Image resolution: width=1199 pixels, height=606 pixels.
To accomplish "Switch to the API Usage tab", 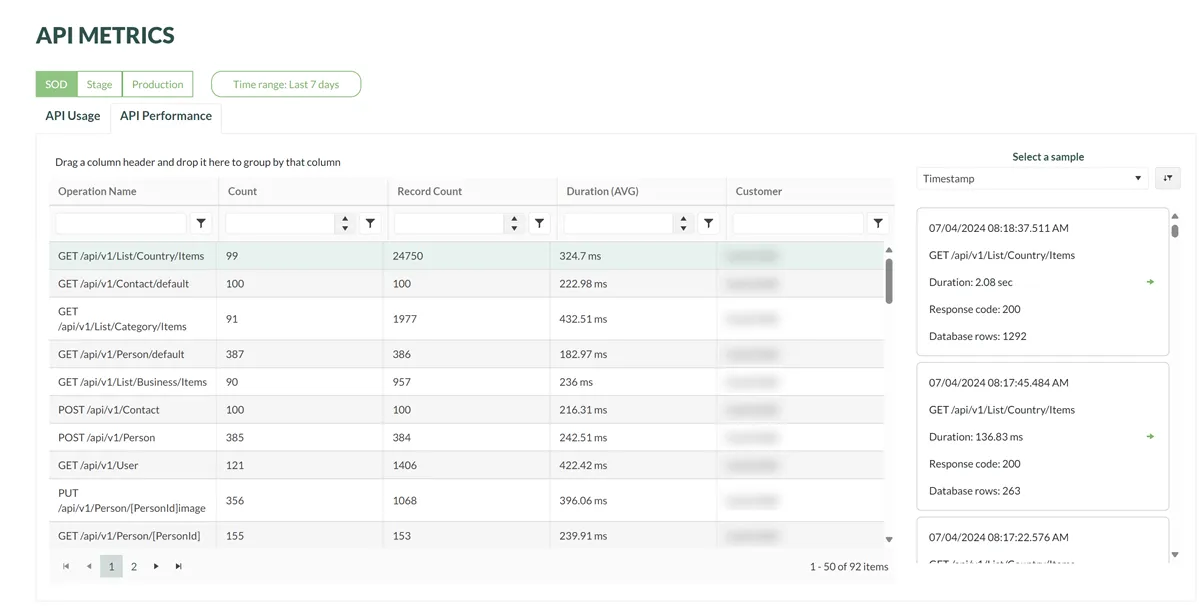I will 73,116.
